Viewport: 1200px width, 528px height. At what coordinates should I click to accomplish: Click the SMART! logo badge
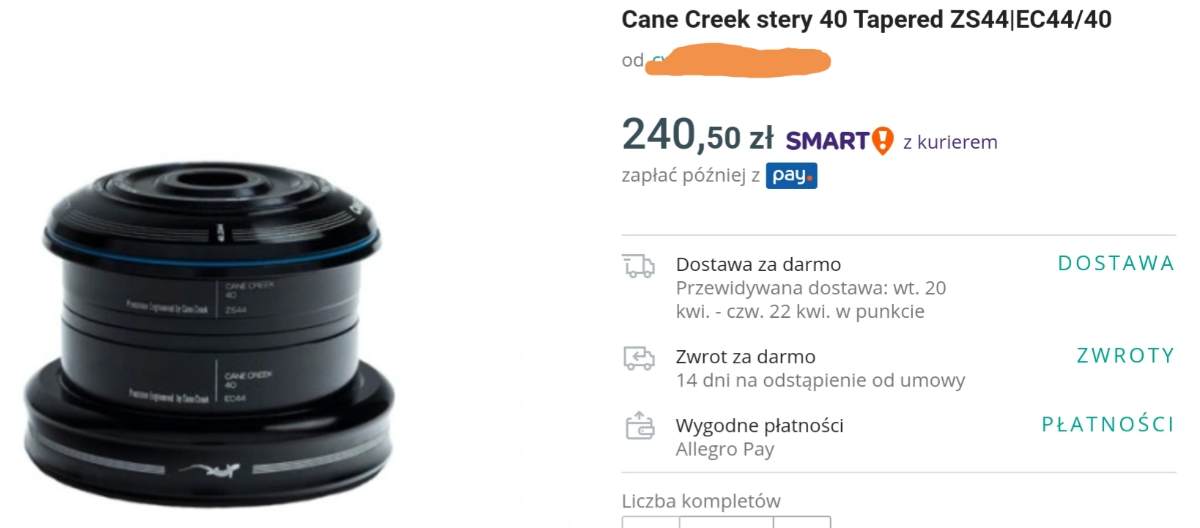[x=839, y=141]
